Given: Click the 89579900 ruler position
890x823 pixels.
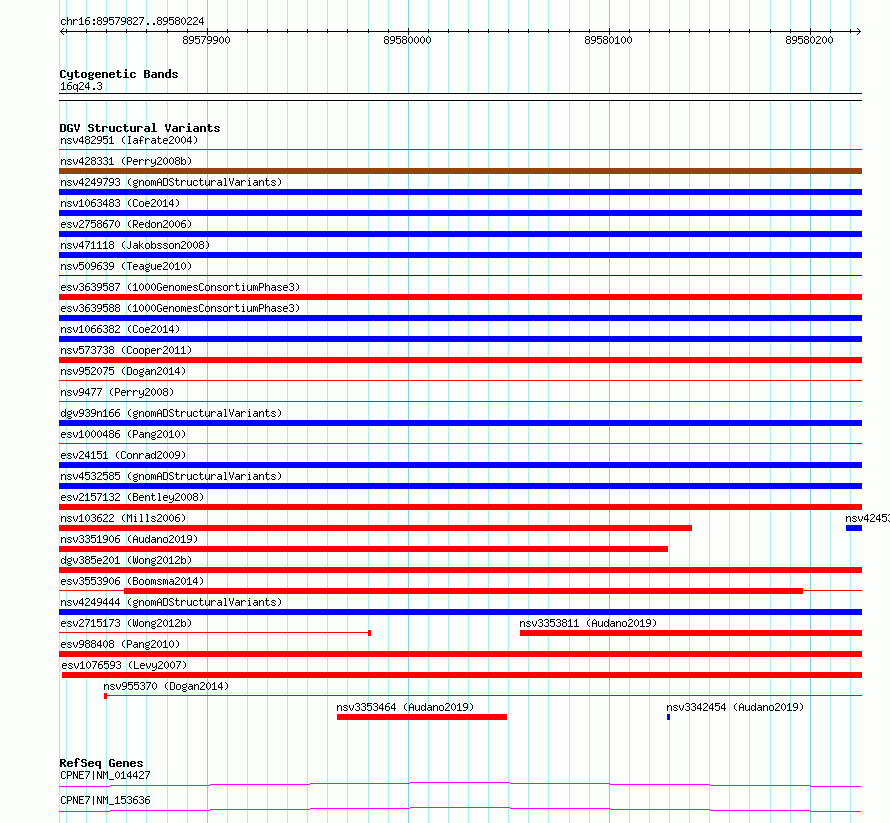Looking at the screenshot, I should tap(207, 40).
